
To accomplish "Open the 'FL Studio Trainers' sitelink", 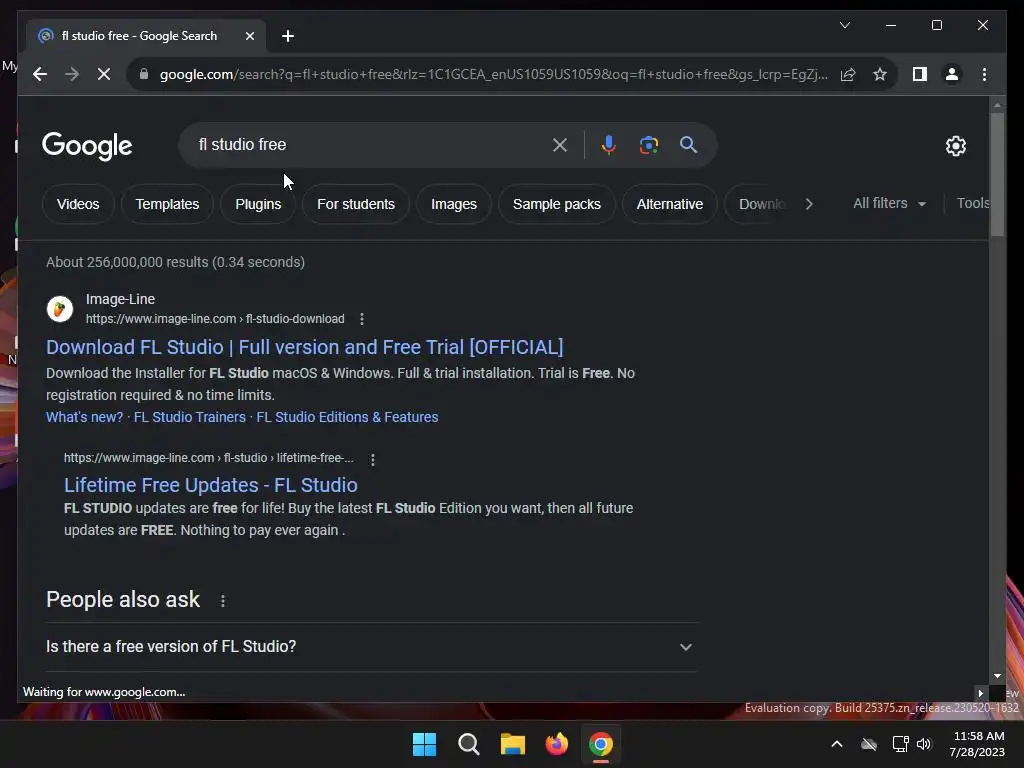I will [x=189, y=417].
